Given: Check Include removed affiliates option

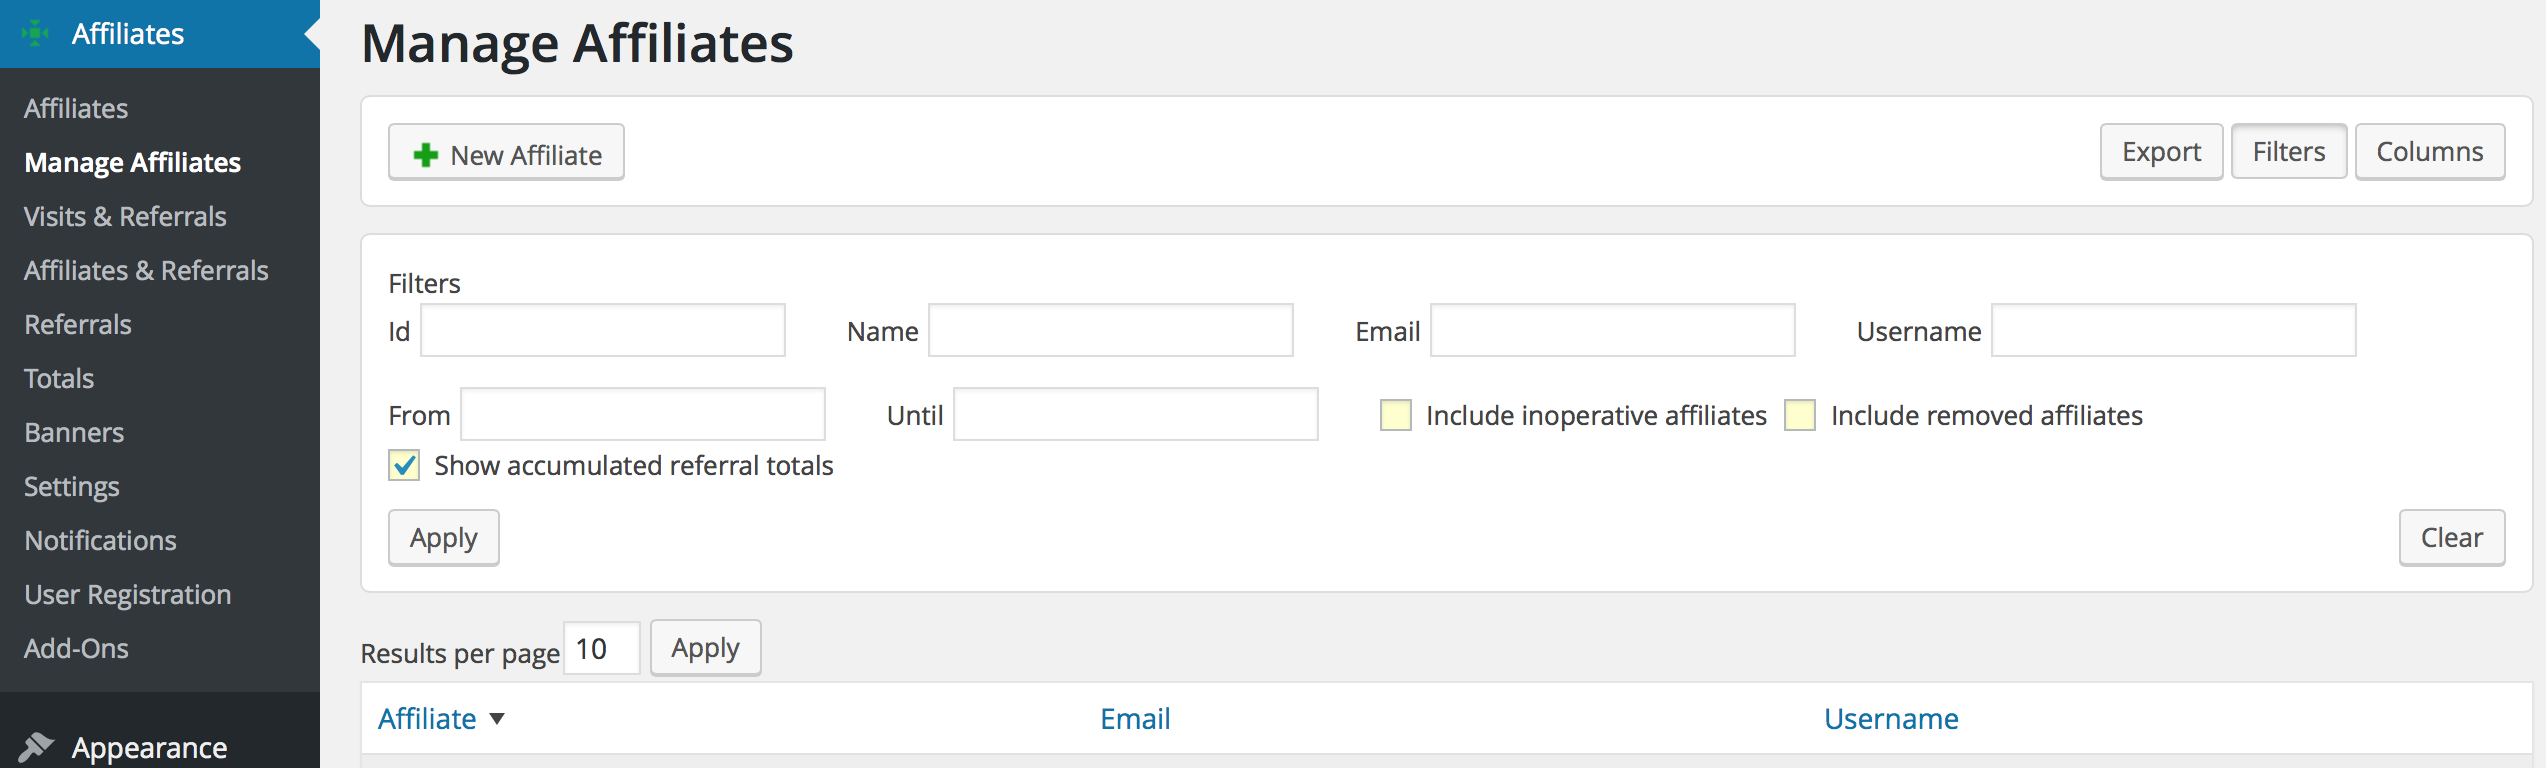Looking at the screenshot, I should (1800, 415).
